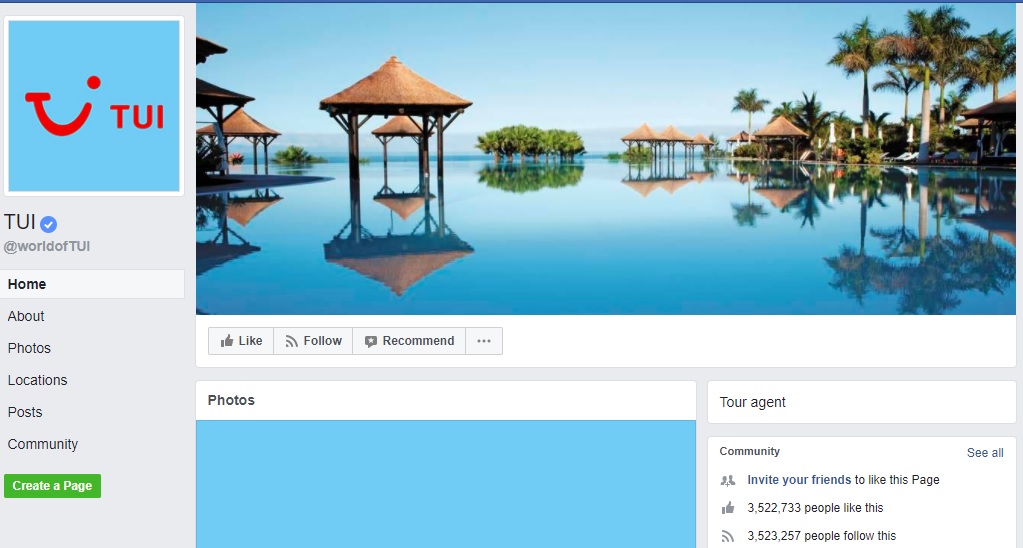Viewport: 1023px width, 548px height.
Task: Toggle Follow on the TUI page
Action: (313, 341)
